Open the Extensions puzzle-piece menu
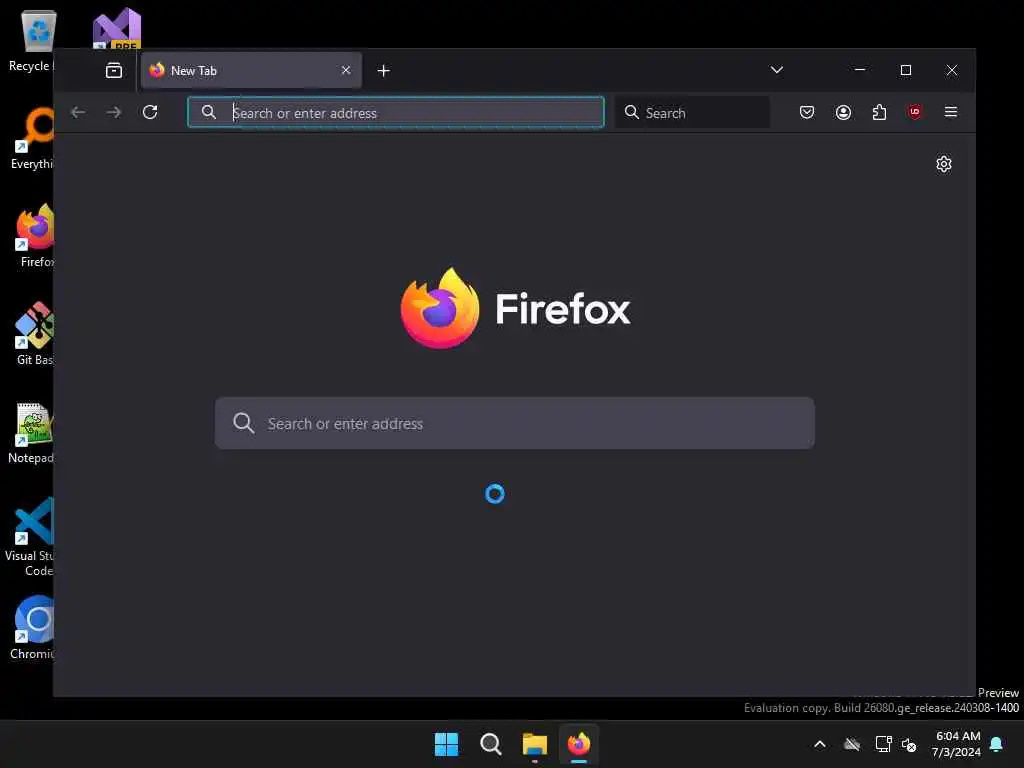This screenshot has width=1024, height=768. coord(879,112)
